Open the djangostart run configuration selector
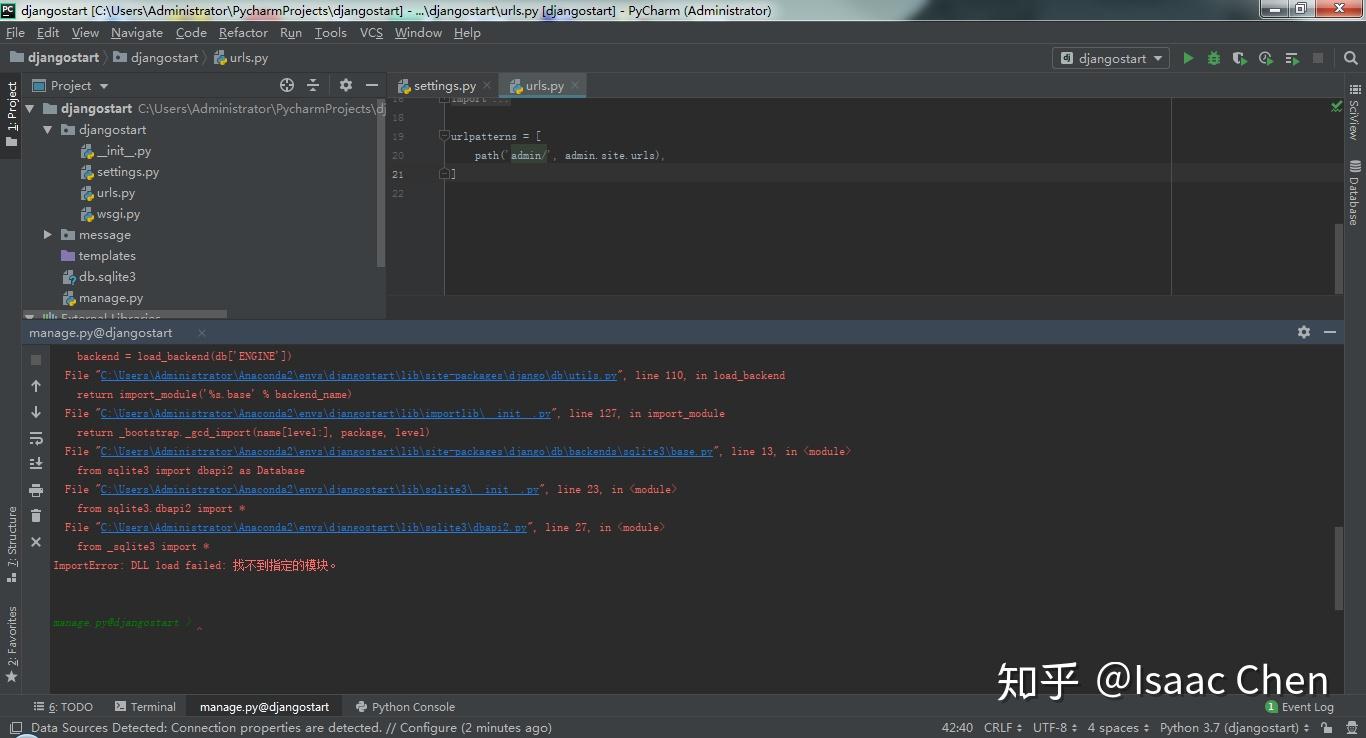Image resolution: width=1366 pixels, height=738 pixels. tap(1110, 57)
